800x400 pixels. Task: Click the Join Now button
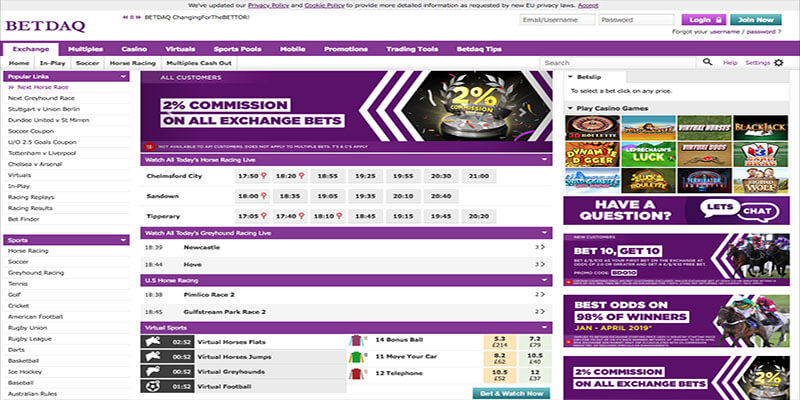click(756, 20)
